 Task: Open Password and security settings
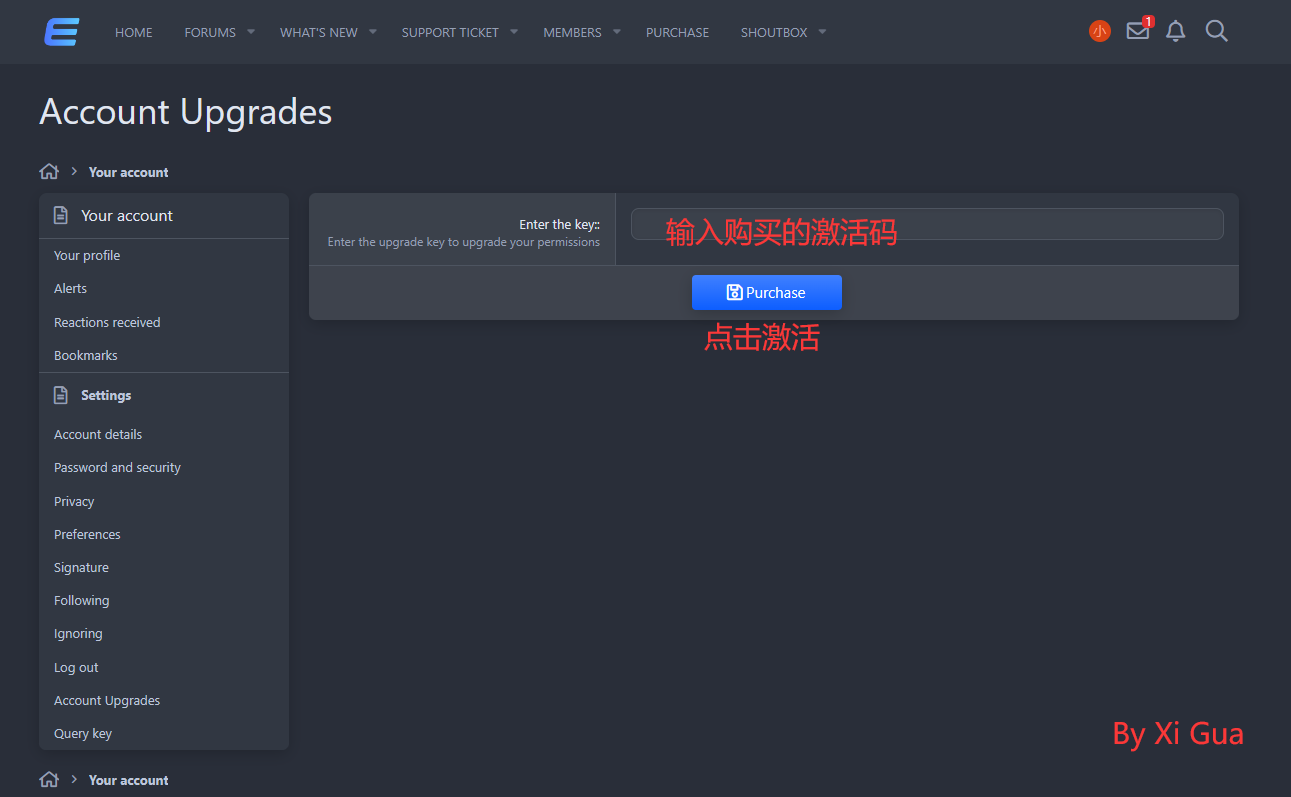(117, 468)
